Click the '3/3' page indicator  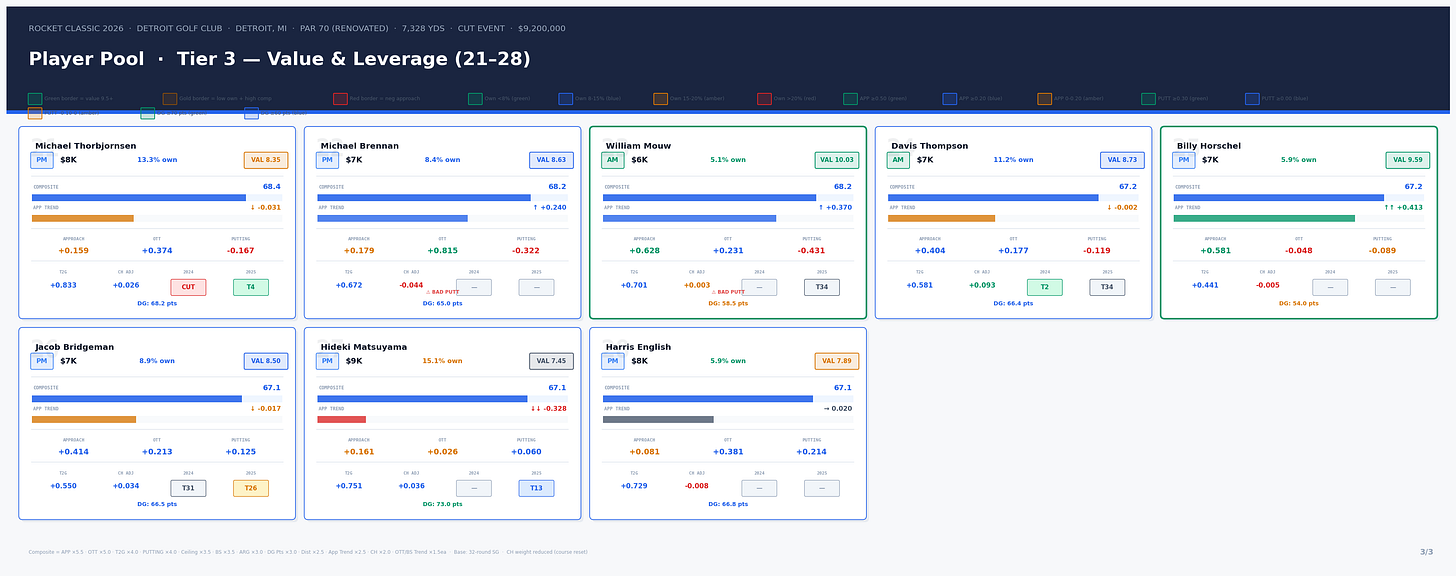[1426, 551]
